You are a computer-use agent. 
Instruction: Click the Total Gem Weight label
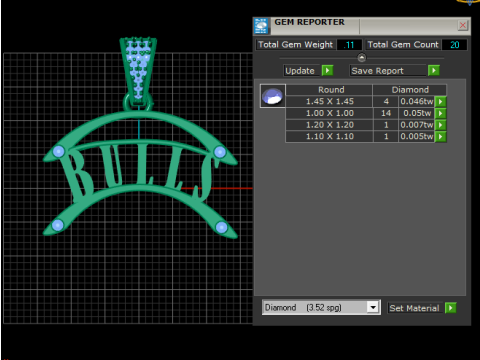pos(295,45)
